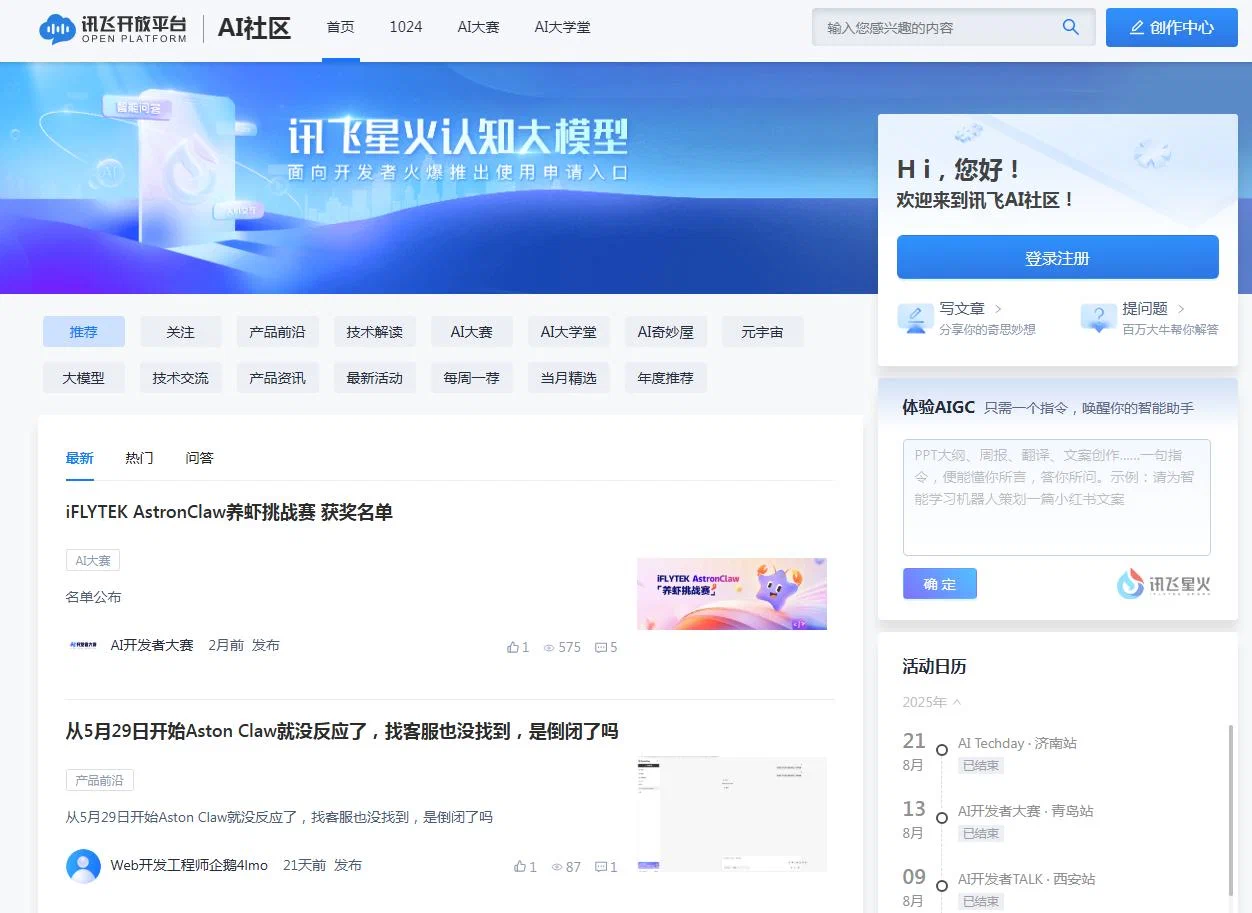
Task: Select the AI大赛 category filter chip
Action: [472, 332]
